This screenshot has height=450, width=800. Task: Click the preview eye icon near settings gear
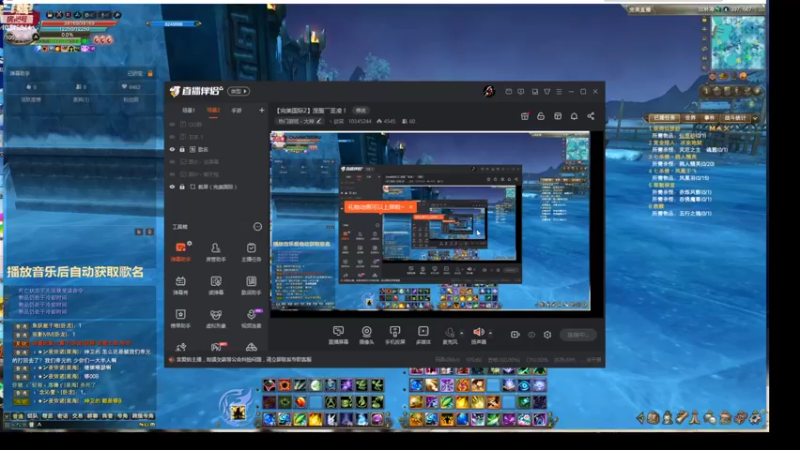[x=532, y=335]
